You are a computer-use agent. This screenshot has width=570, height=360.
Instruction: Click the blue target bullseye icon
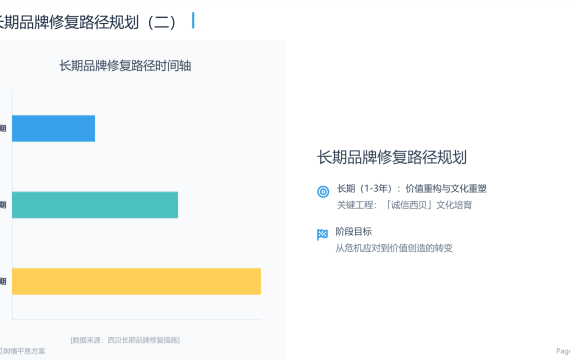point(323,191)
